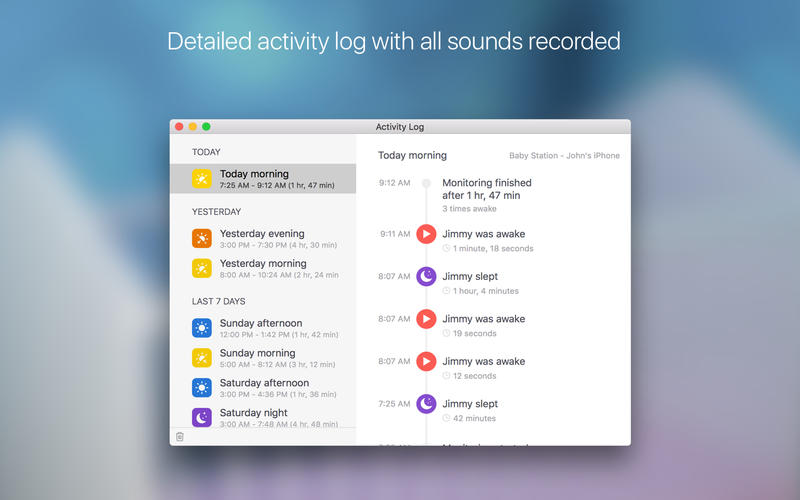Click the Monitoring finished timeline marker

click(426, 183)
